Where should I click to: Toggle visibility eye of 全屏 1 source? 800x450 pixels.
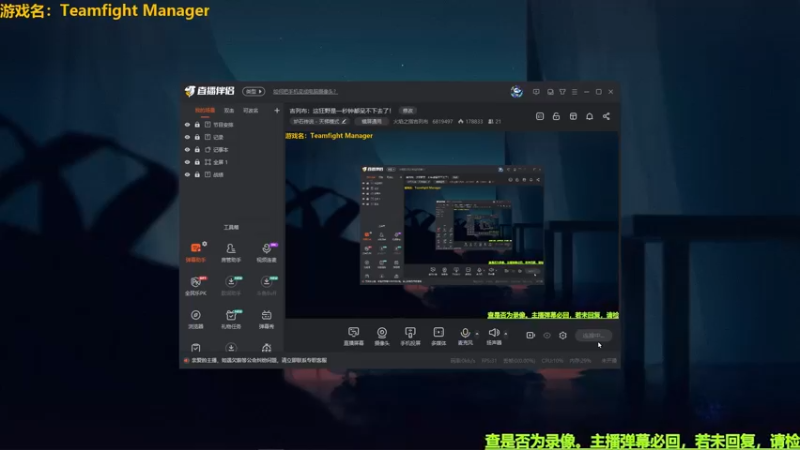pos(187,162)
